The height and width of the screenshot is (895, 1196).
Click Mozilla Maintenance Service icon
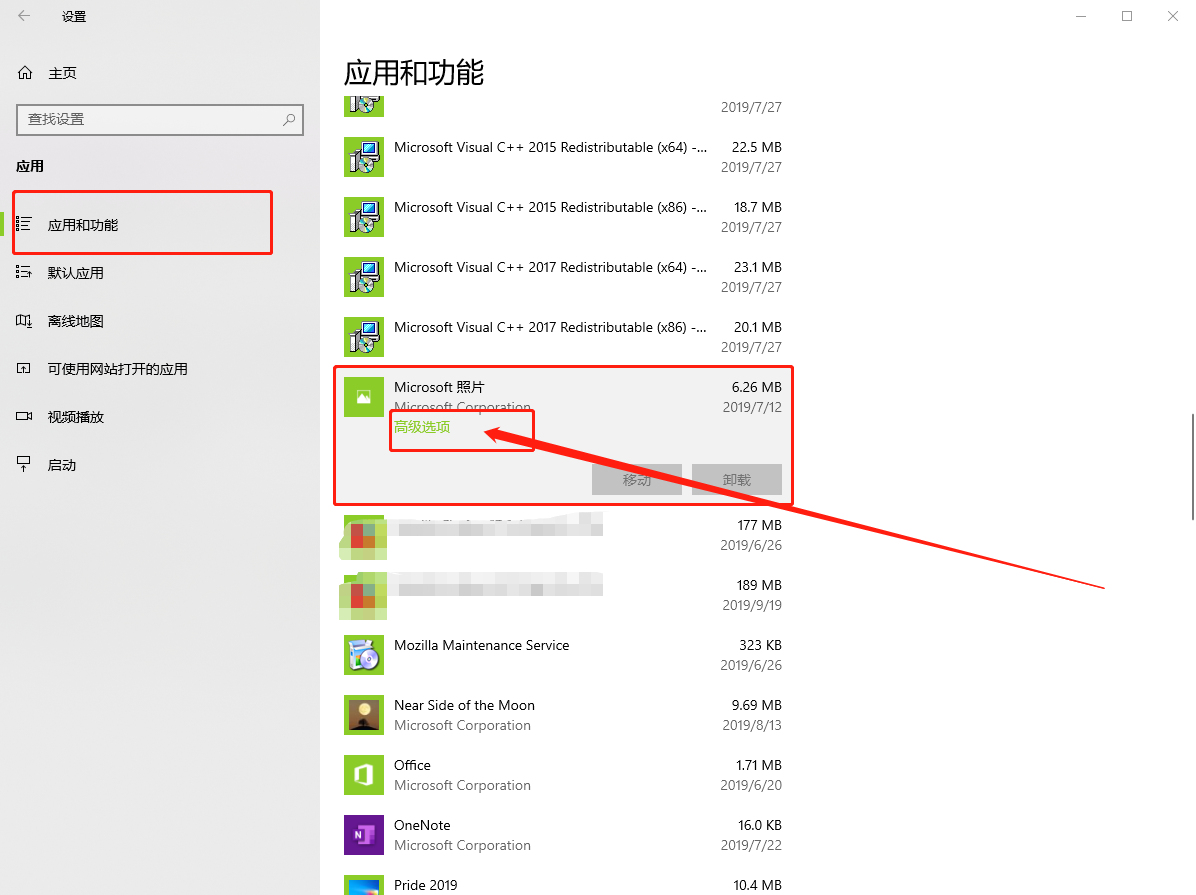pyautogui.click(x=364, y=655)
